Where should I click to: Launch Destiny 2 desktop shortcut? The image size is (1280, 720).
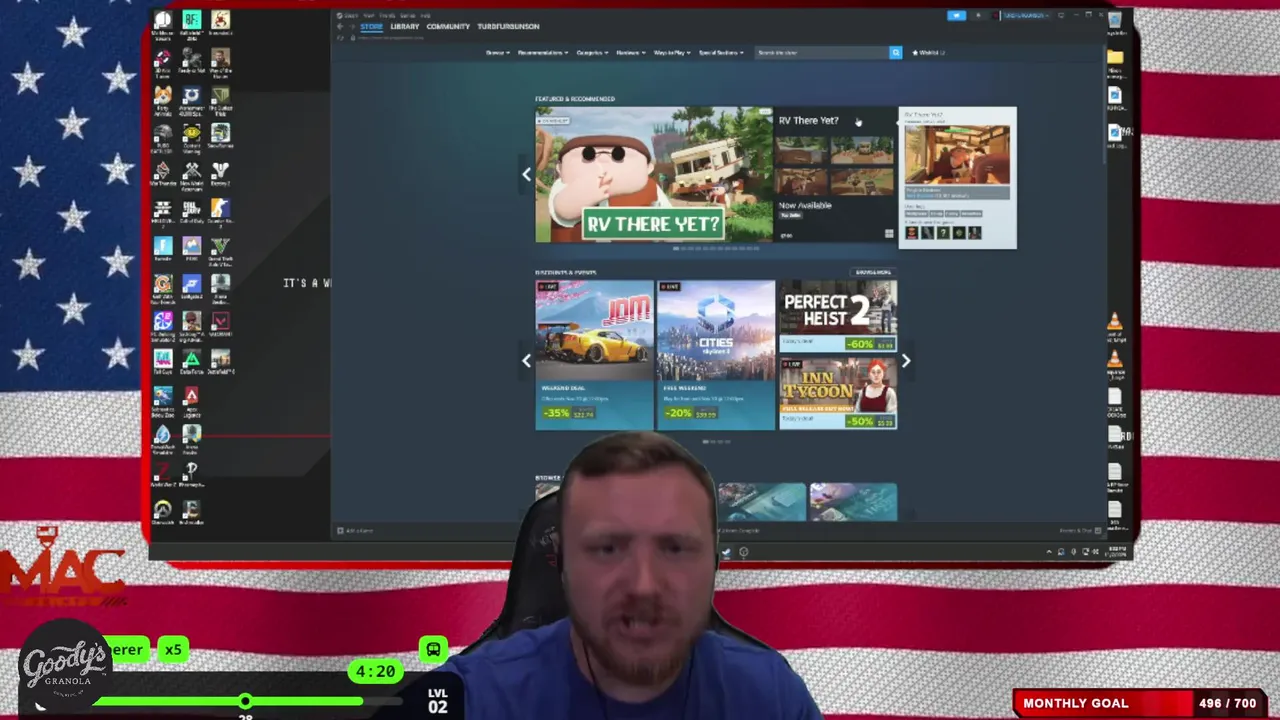(x=220, y=175)
